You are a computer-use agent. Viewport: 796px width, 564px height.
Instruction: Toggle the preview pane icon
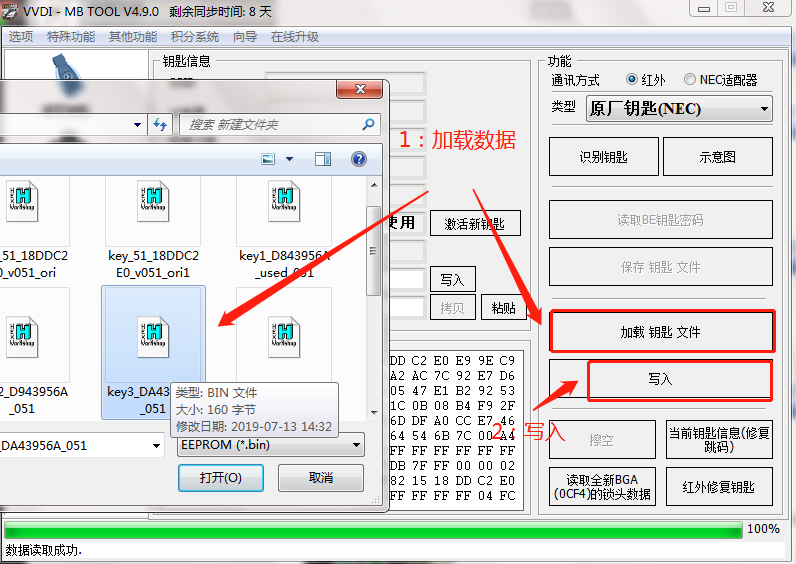tap(322, 159)
